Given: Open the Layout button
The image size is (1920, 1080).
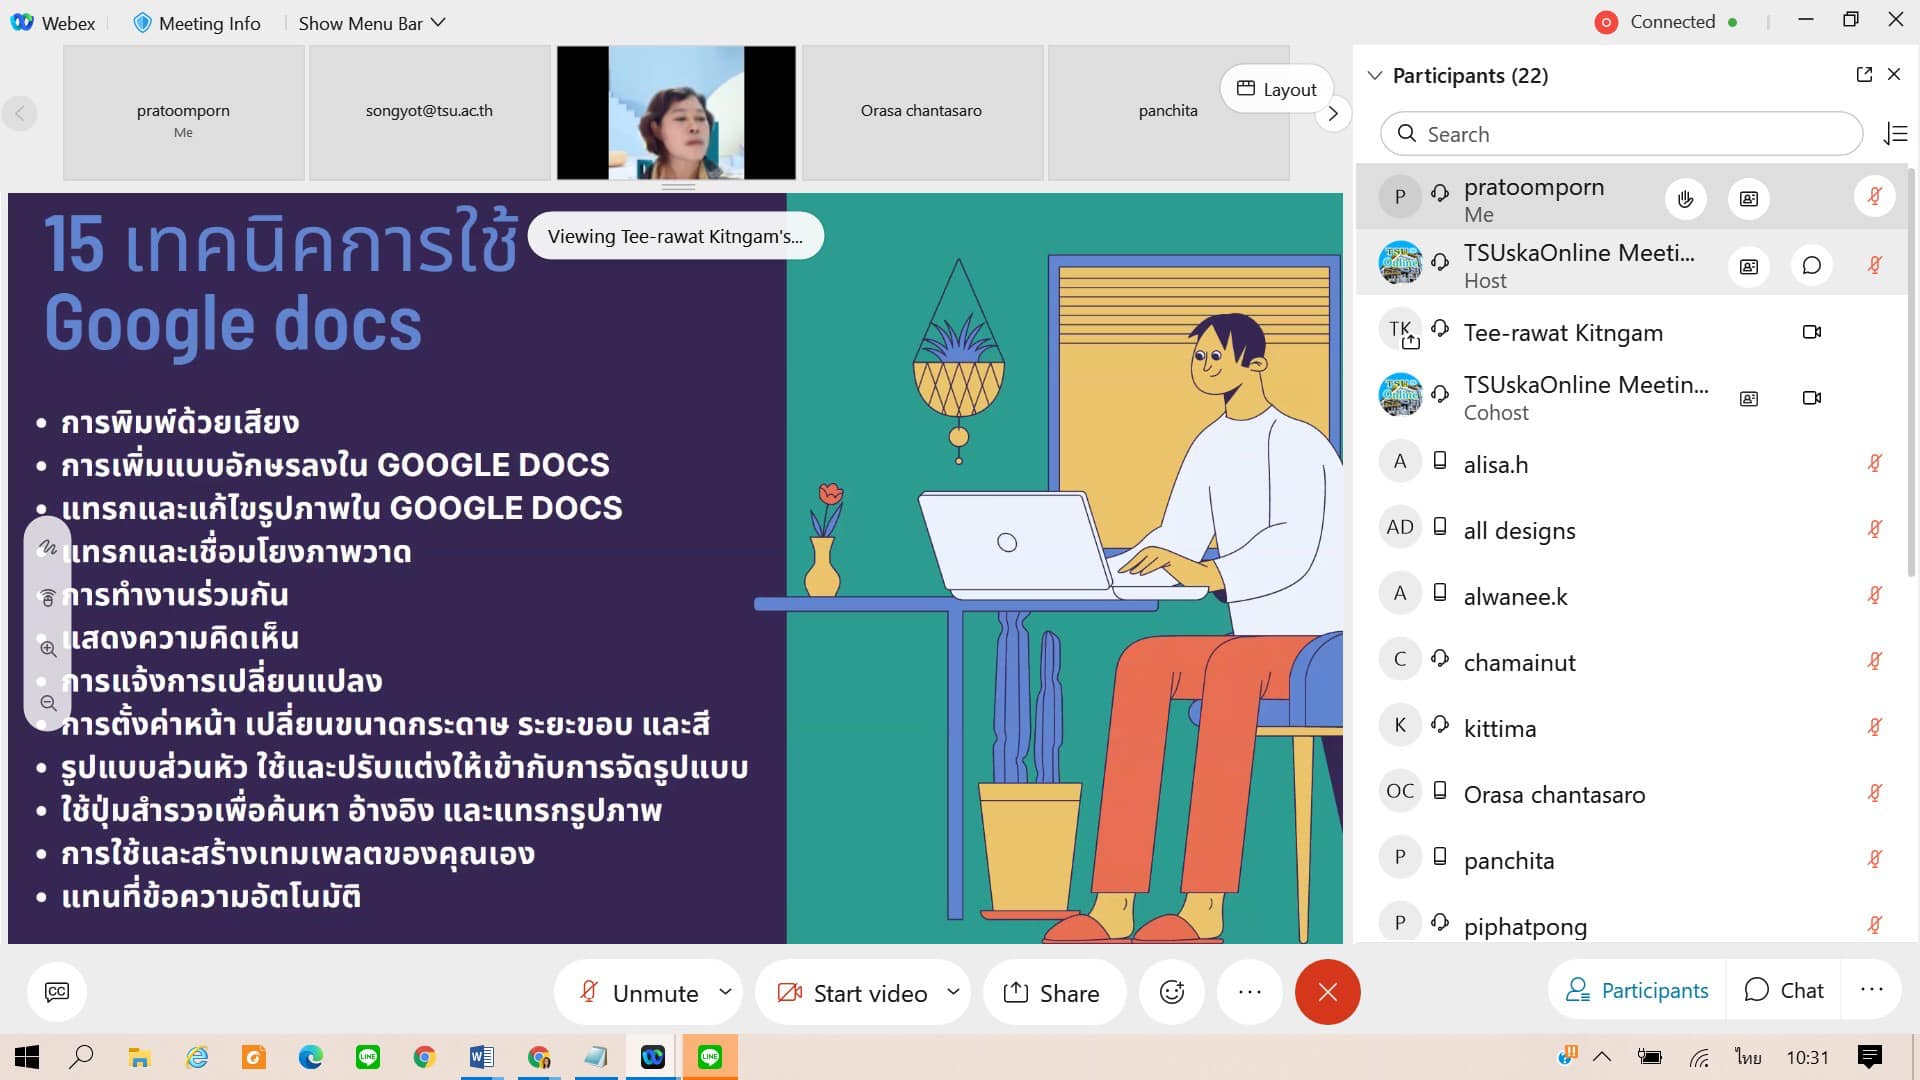Looking at the screenshot, I should pos(1277,89).
